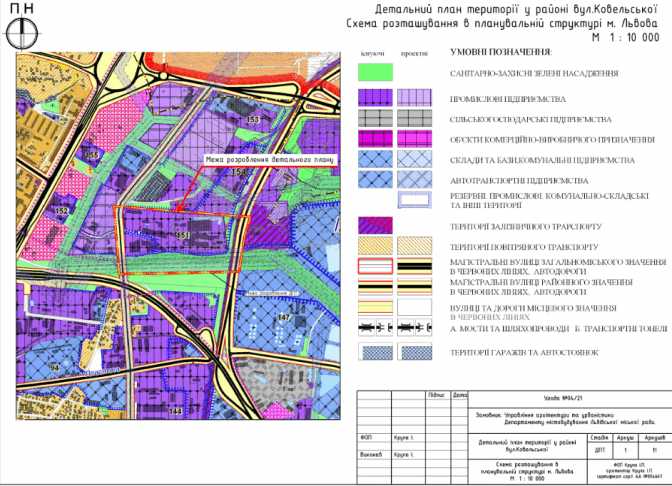The image size is (672, 486).
Task: Click the garages and parking swatch
Action: tap(375, 352)
